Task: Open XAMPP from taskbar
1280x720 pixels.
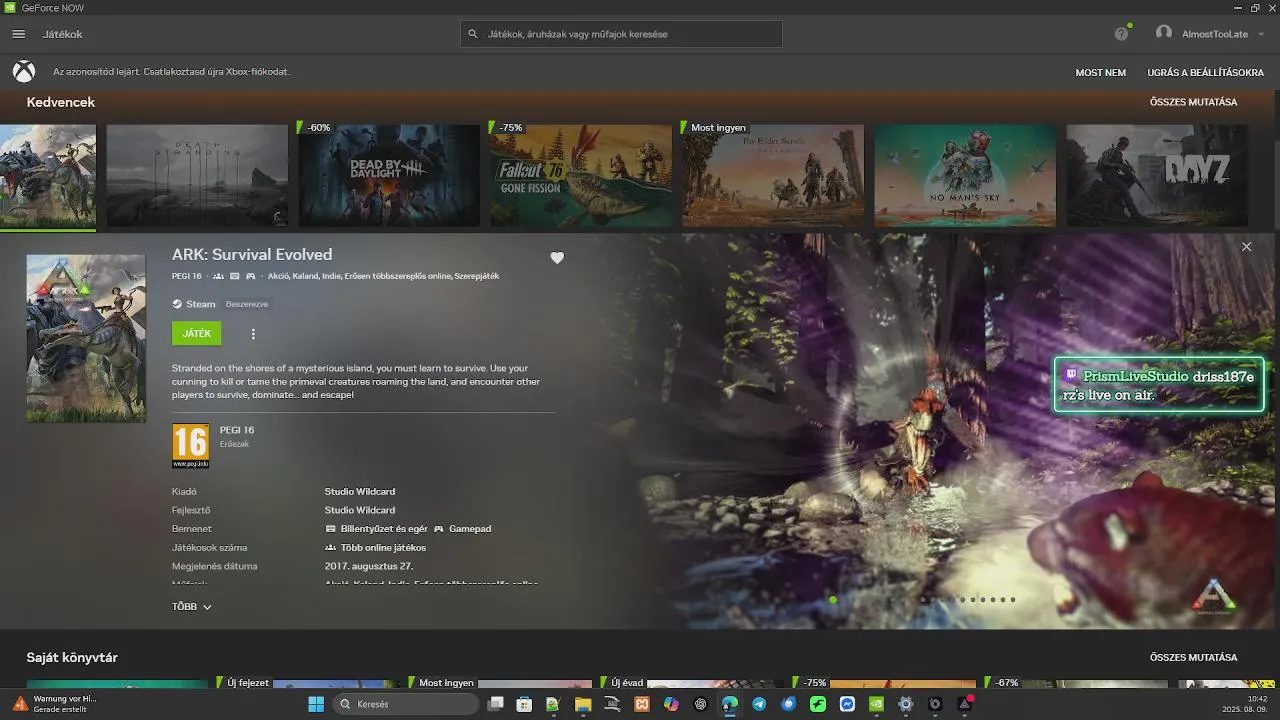Action: [x=642, y=704]
